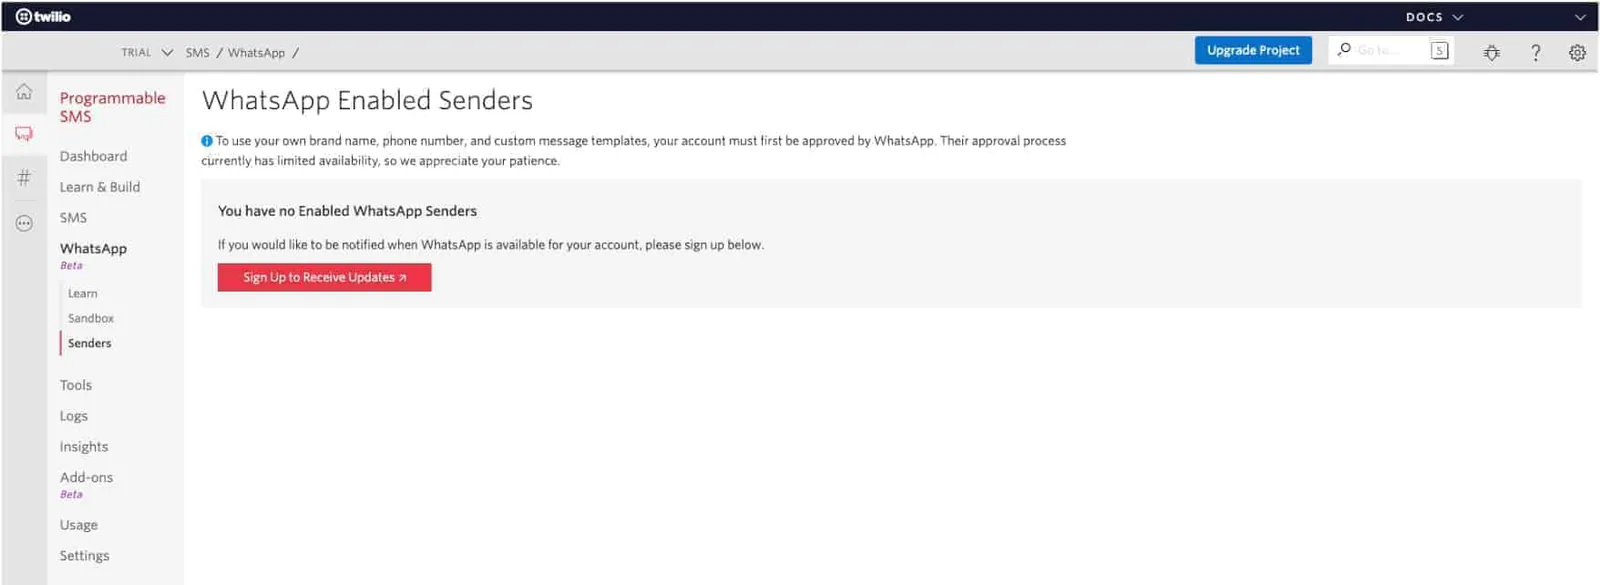This screenshot has width=1600, height=585.
Task: Click the Upgrade Project button
Action: click(1253, 50)
